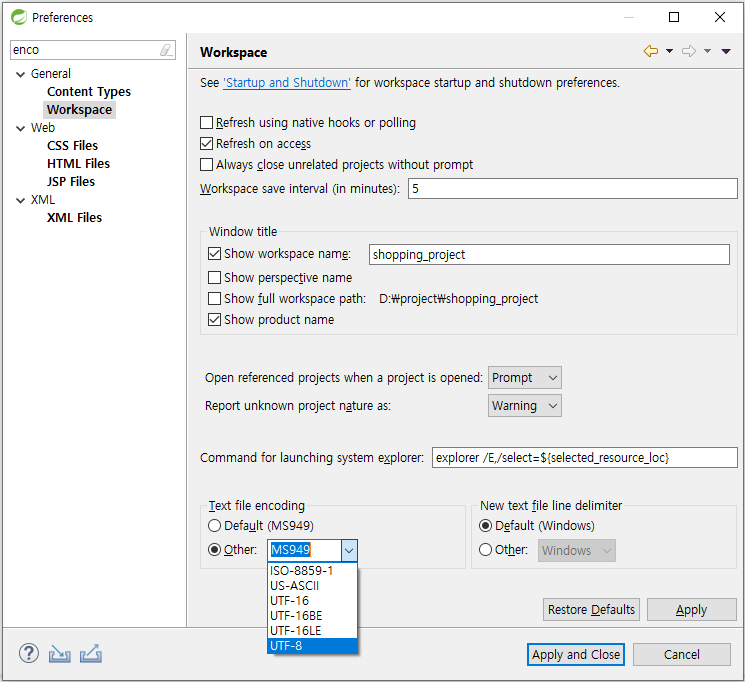Open the preferences view menu triangle
The width and height of the screenshot is (745, 682).
[726, 51]
